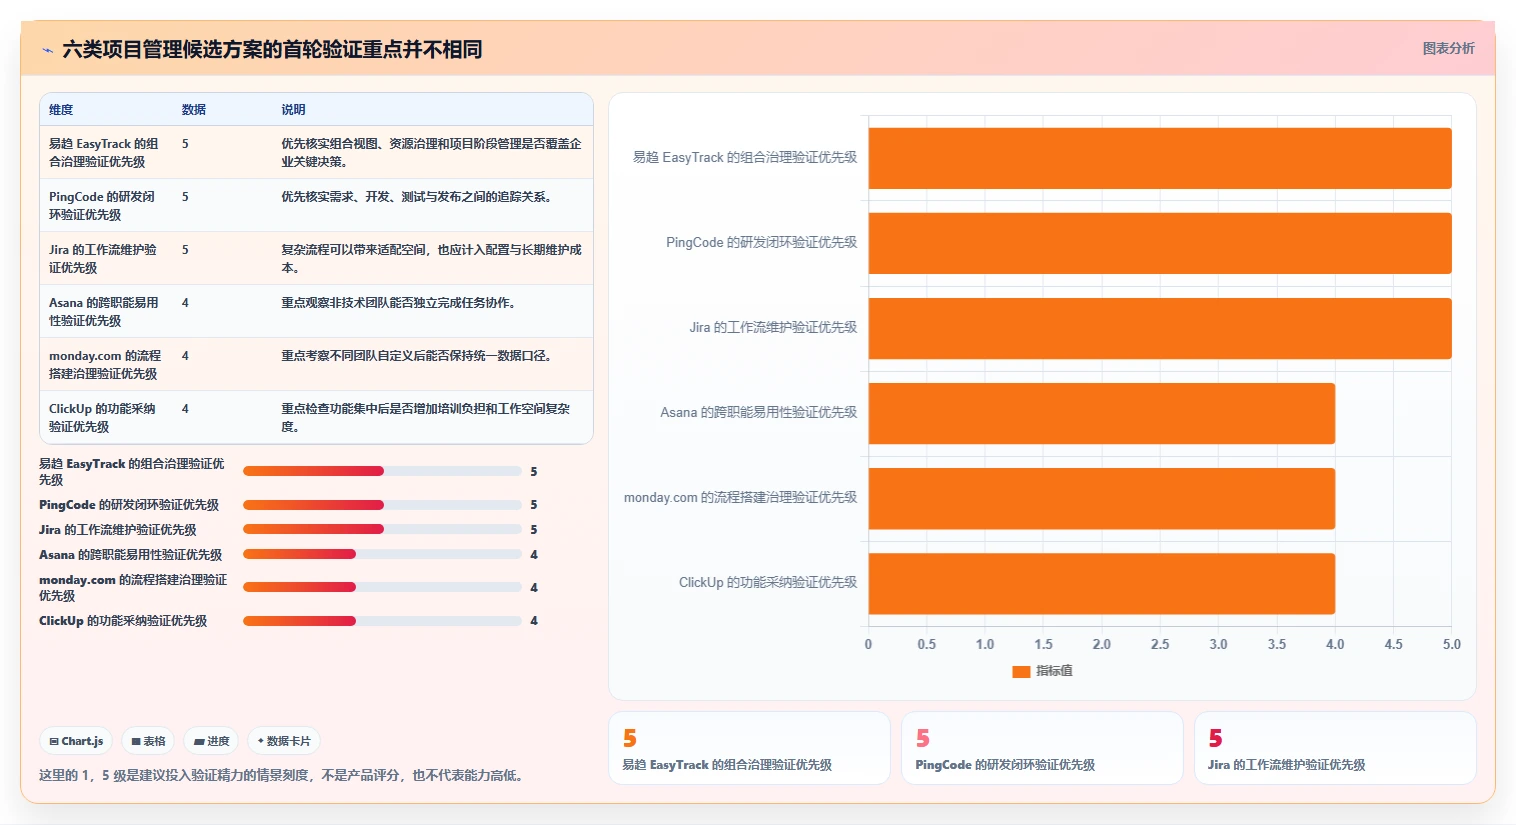Click the Jira data card
Viewport: 1516px width, 825px height.
click(1335, 748)
